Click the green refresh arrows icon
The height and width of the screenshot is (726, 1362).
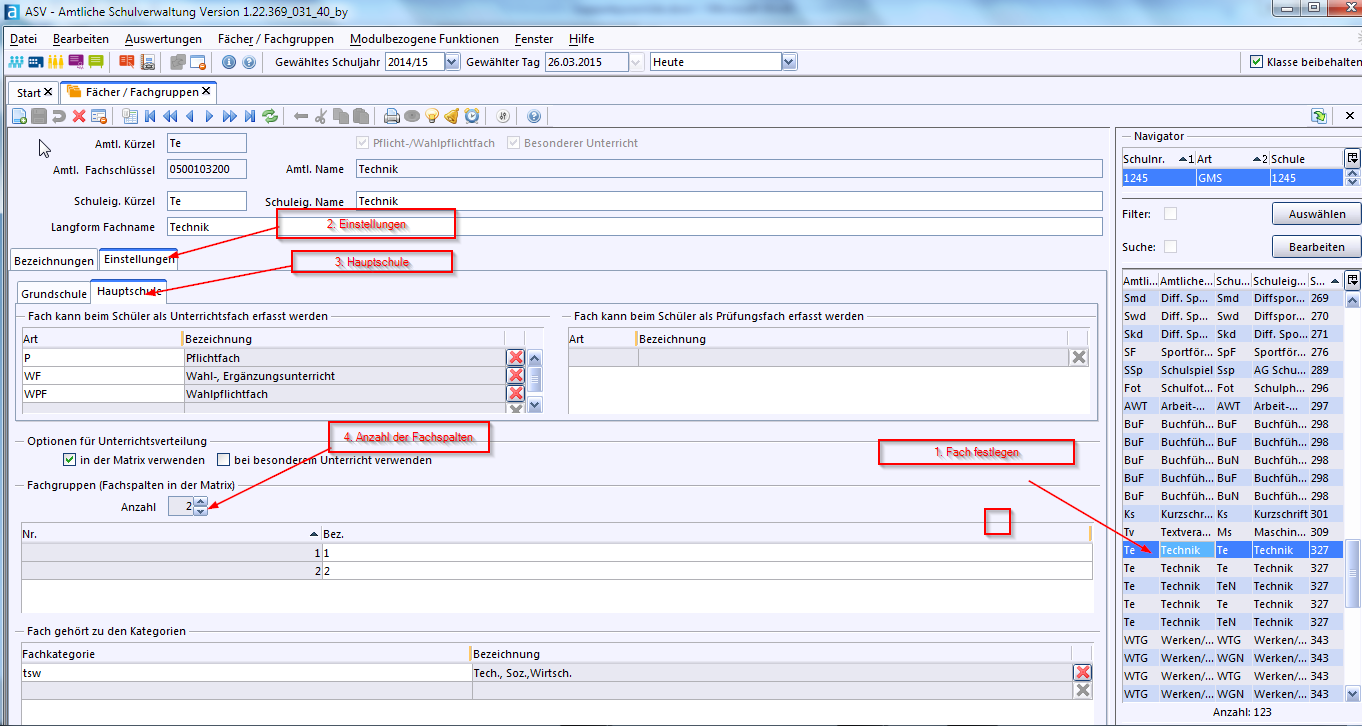[x=270, y=116]
